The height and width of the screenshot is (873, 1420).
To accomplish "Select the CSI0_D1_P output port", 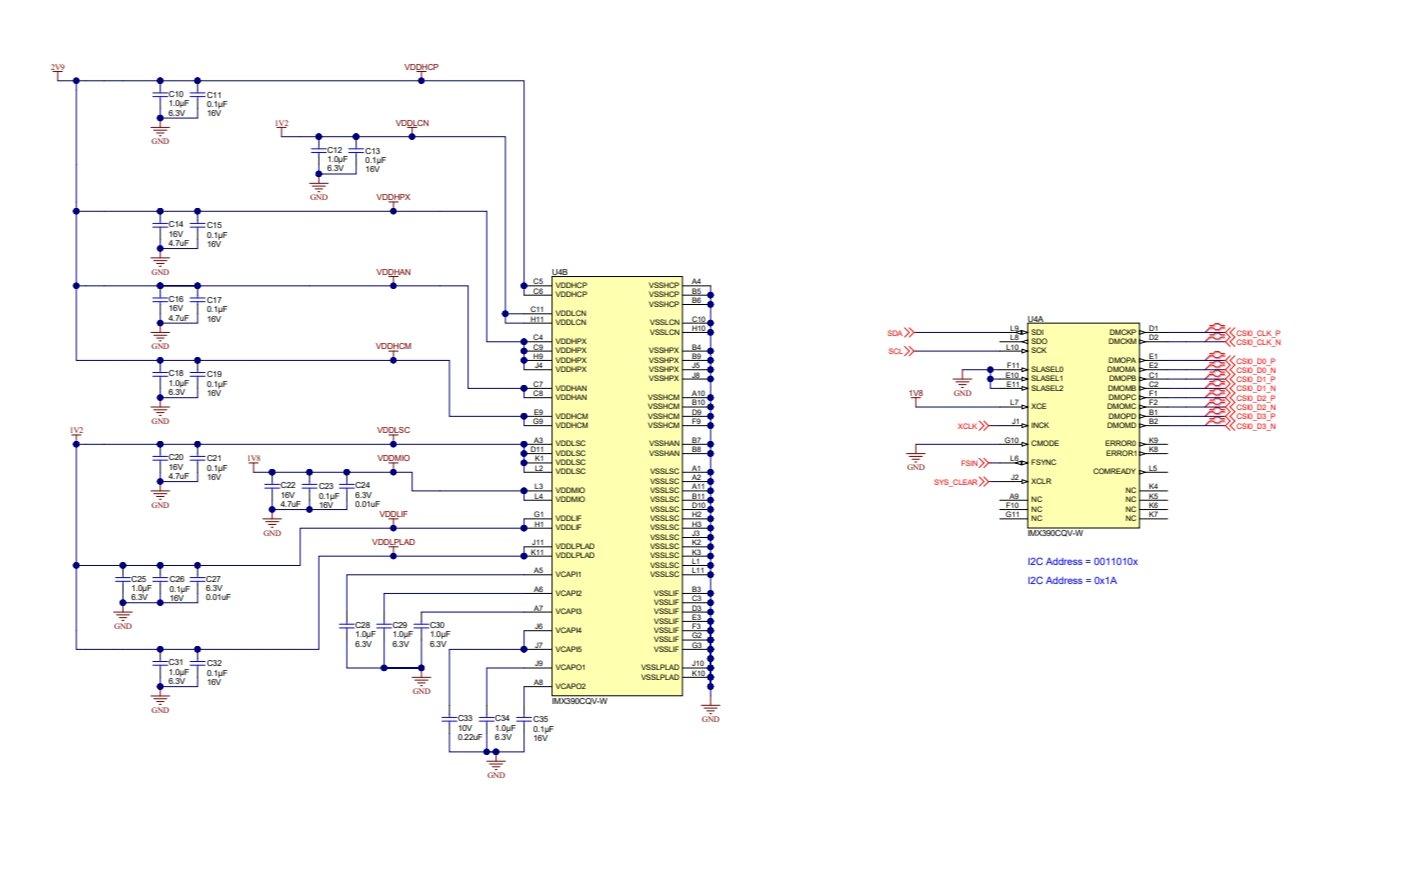I will click(1251, 379).
